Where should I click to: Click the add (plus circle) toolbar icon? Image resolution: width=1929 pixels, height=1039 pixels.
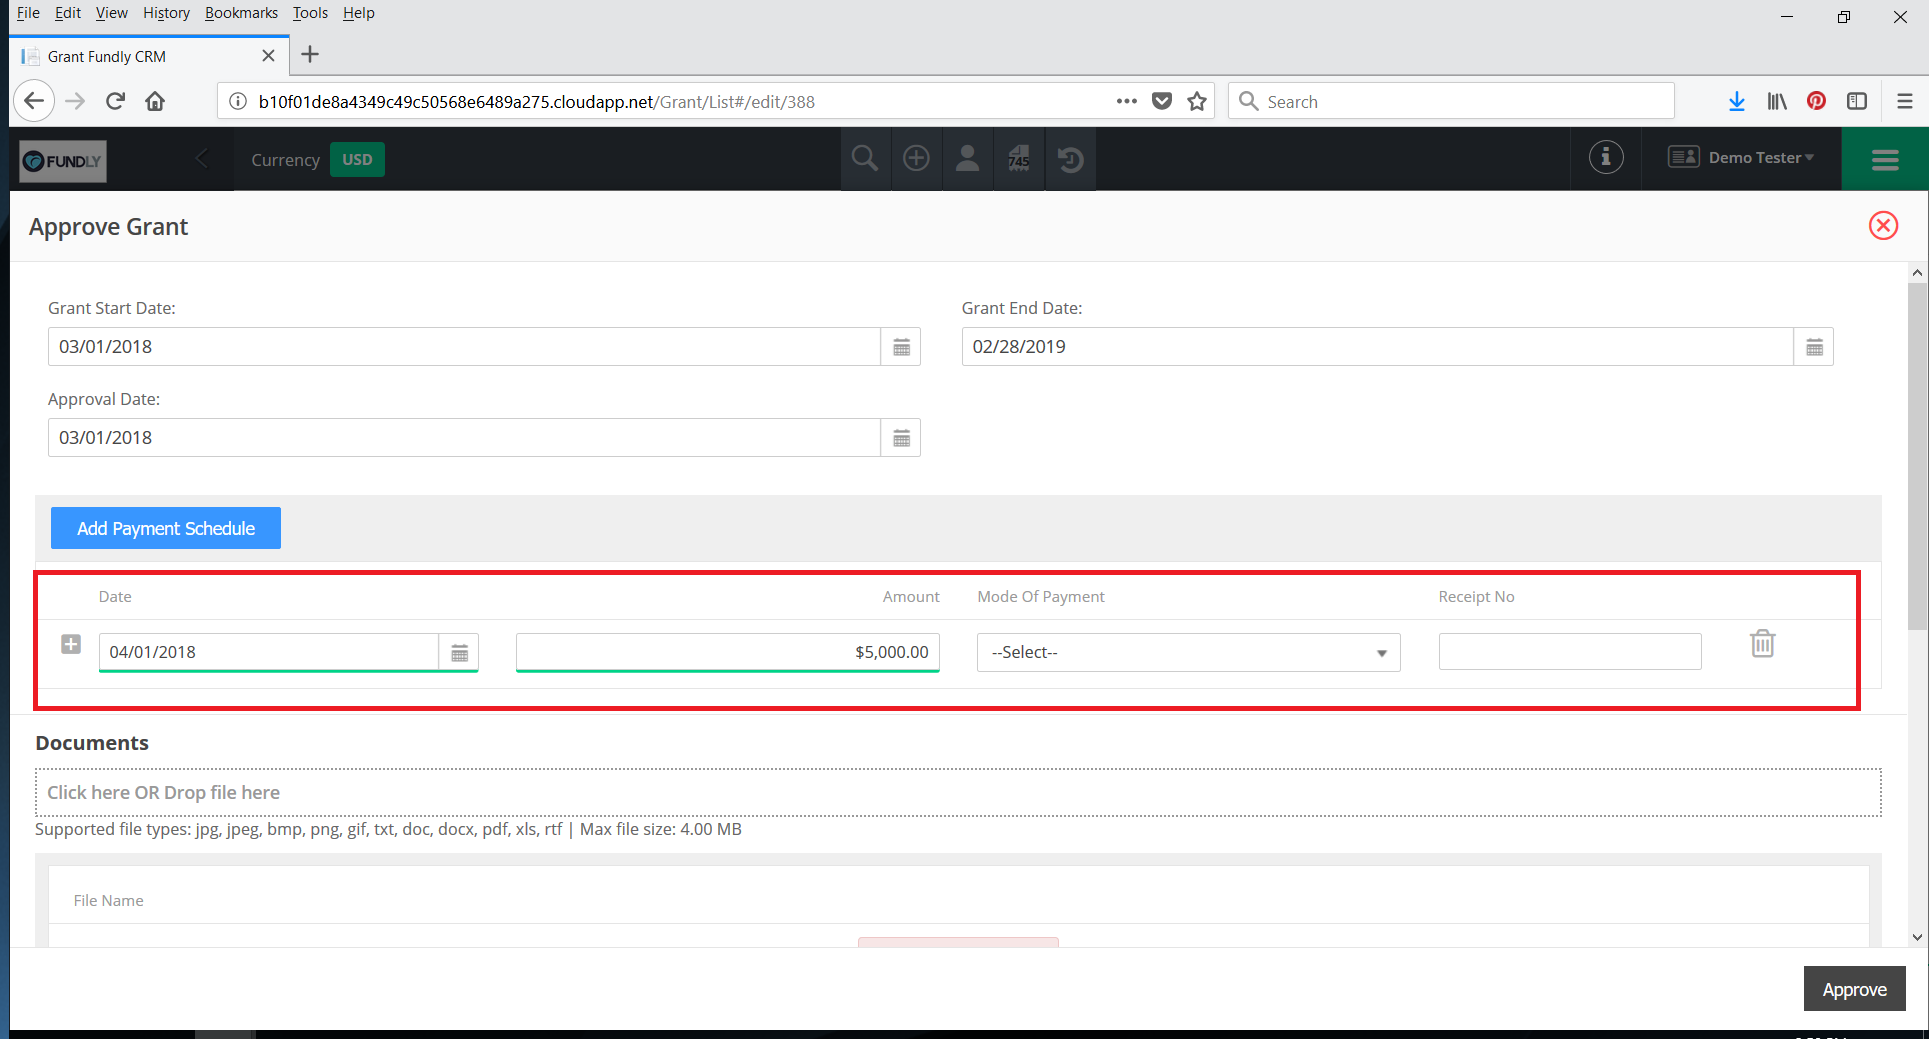pyautogui.click(x=916, y=159)
